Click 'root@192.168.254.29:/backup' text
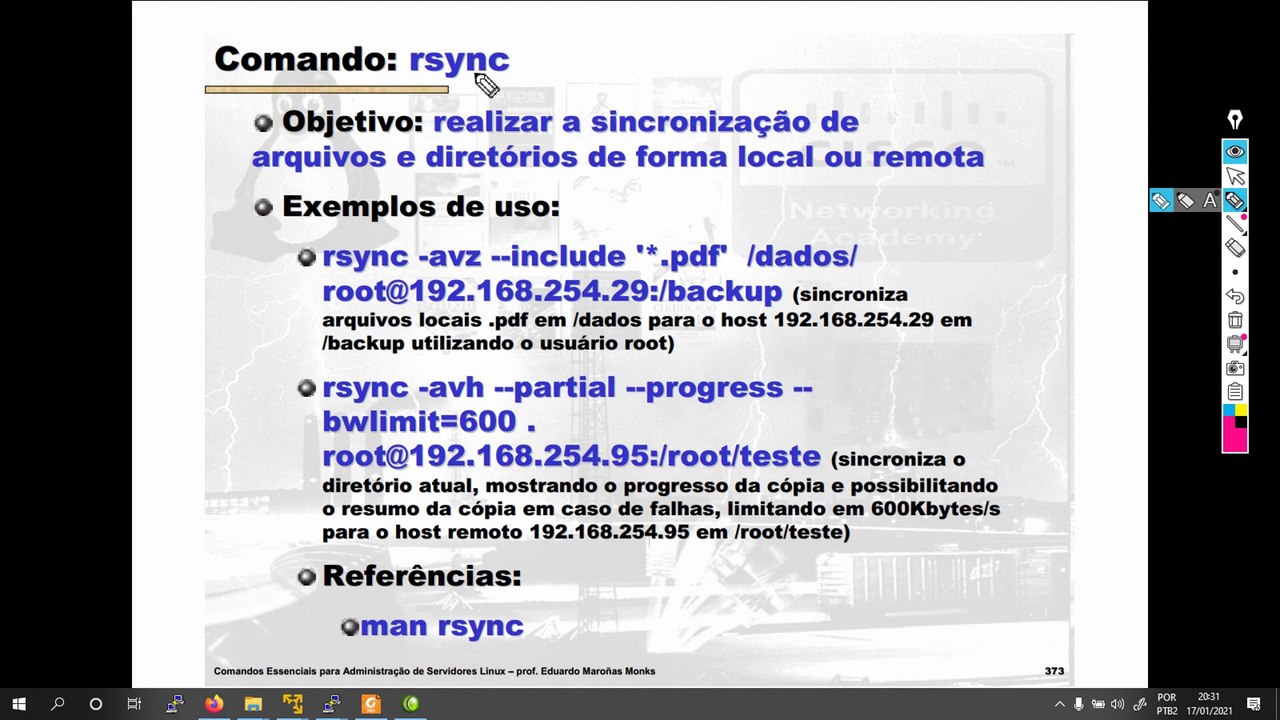The image size is (1280, 720). (x=552, y=291)
